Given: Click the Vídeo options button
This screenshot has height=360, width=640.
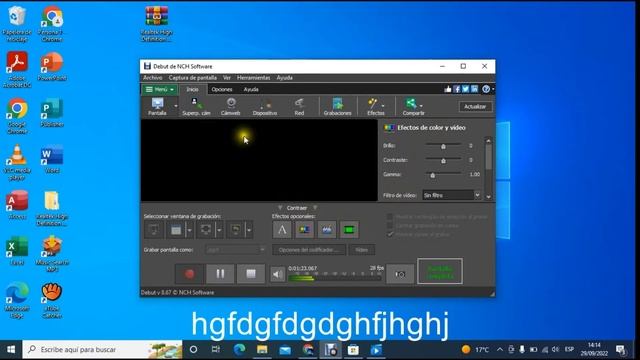Looking at the screenshot, I should point(361,250).
